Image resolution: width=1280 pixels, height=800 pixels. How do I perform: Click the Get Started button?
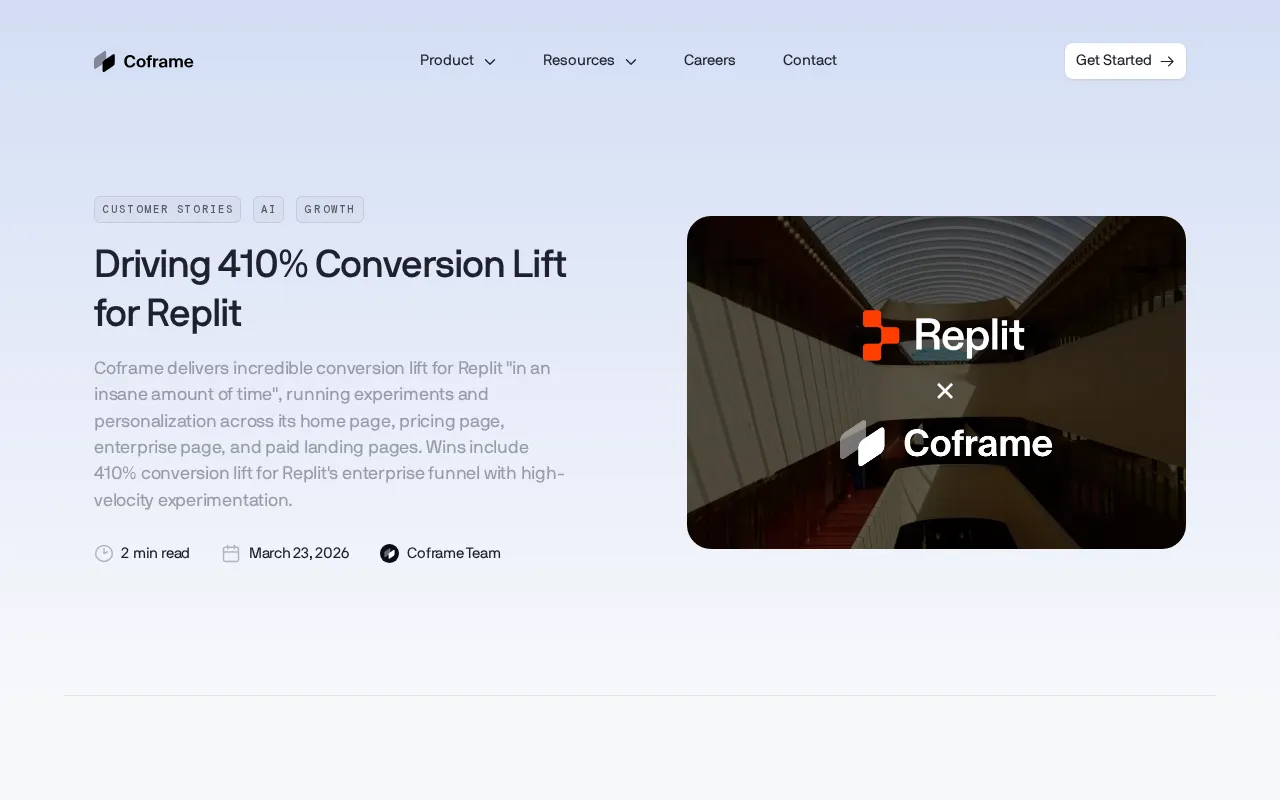point(1125,61)
